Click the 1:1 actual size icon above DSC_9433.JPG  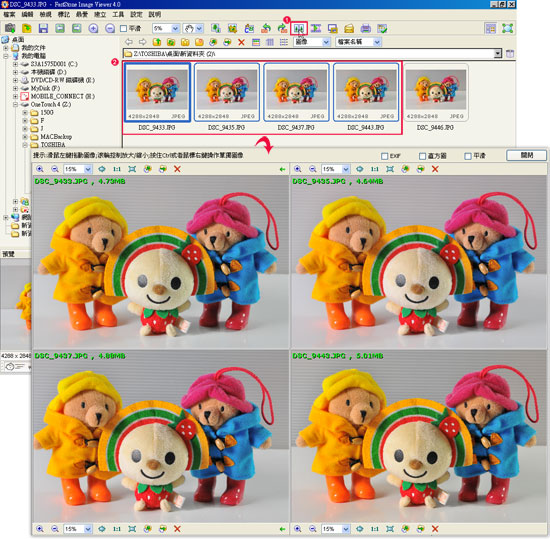click(117, 169)
